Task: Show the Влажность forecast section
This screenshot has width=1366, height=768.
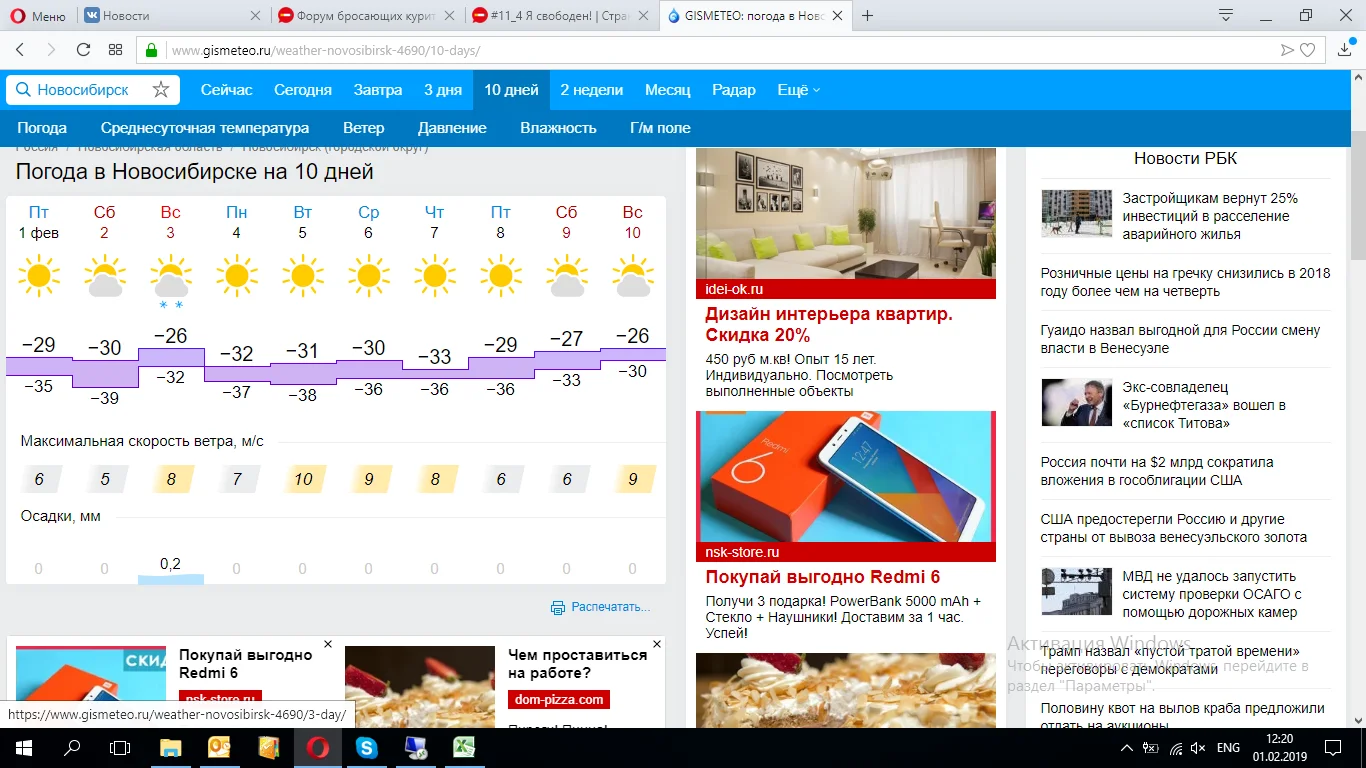Action: coord(558,128)
